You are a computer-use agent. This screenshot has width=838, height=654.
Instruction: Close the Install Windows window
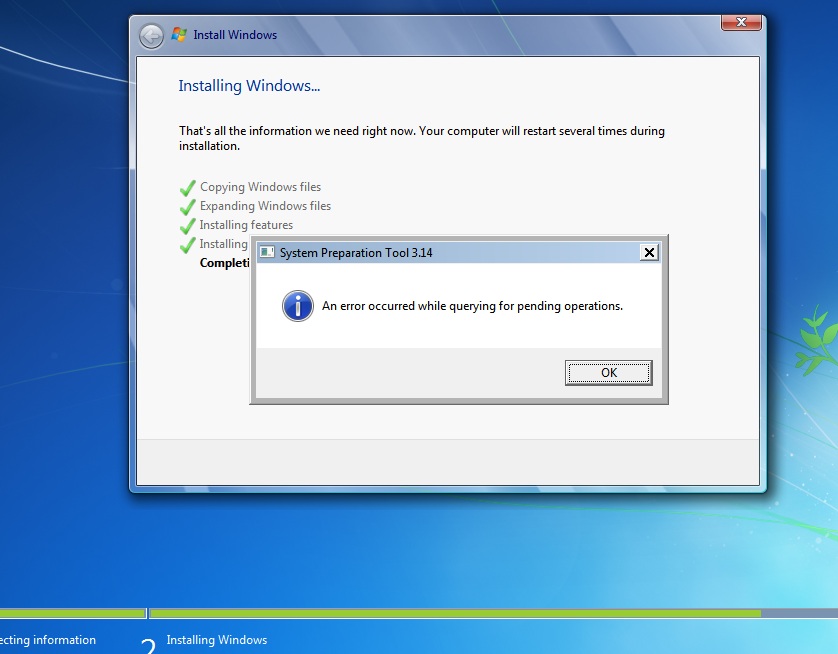(x=741, y=22)
